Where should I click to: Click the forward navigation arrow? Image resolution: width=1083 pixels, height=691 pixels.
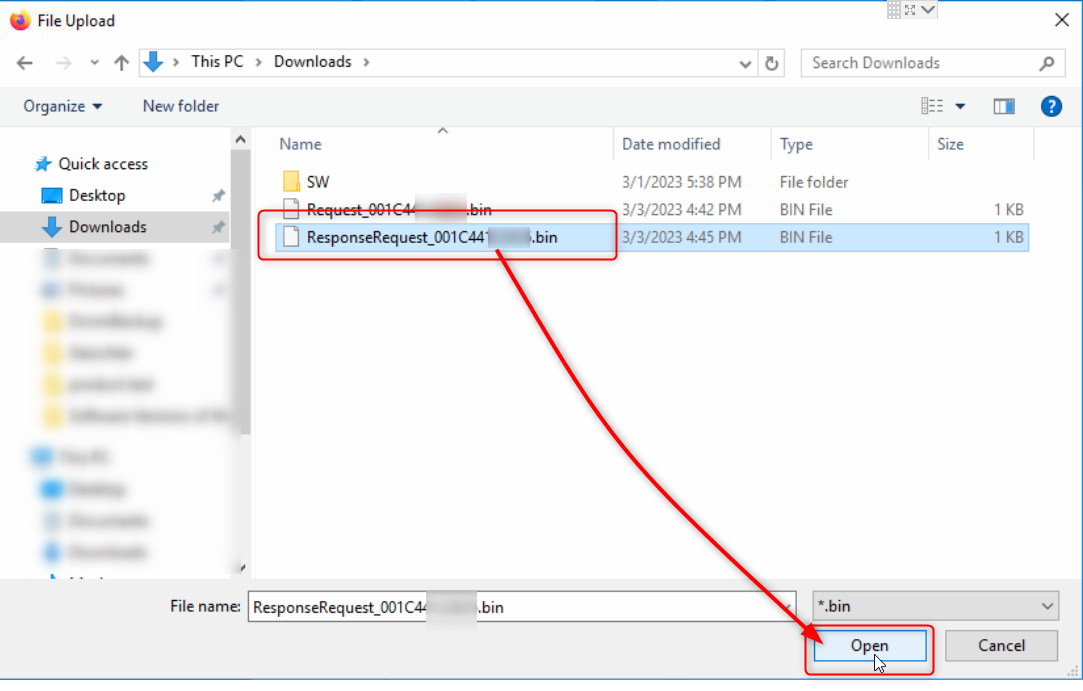point(64,63)
